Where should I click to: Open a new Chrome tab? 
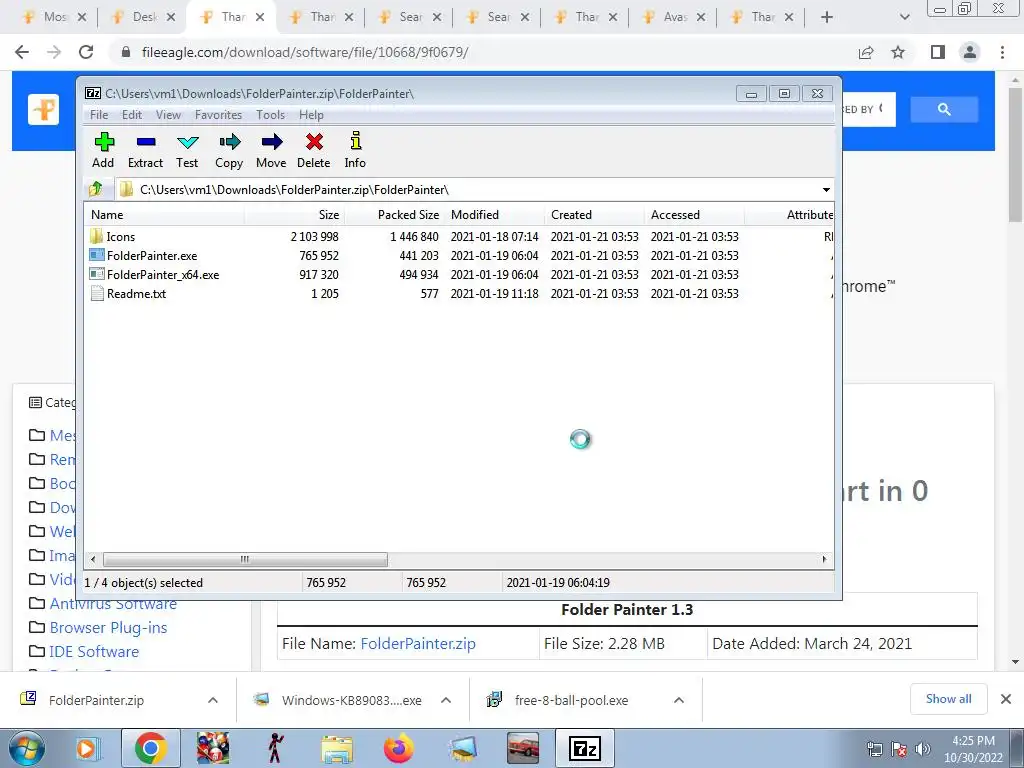(x=827, y=17)
